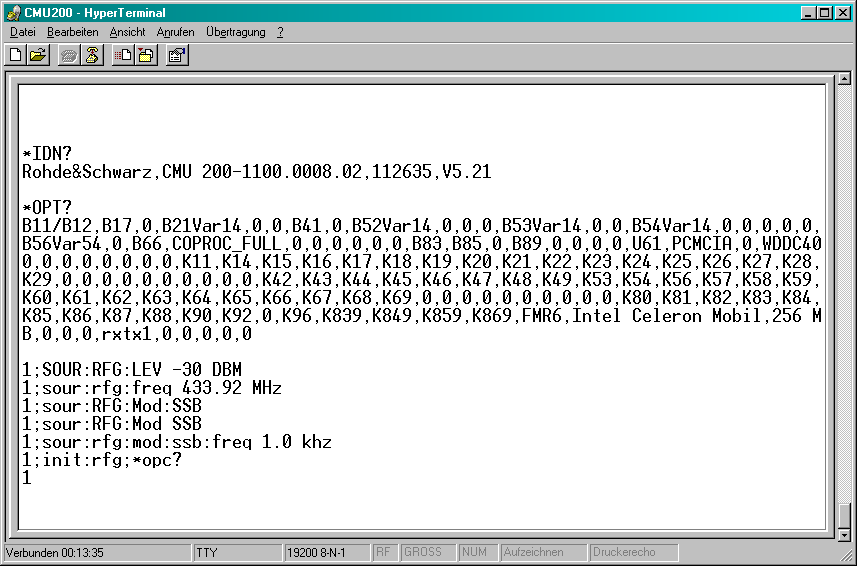Open the Bearbeiten menu

[x=73, y=32]
